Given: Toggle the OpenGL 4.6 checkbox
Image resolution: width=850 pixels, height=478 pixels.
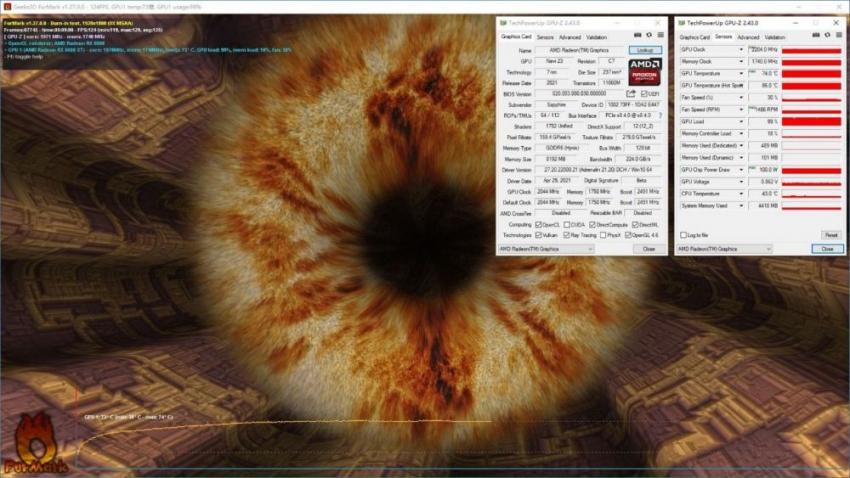Looking at the screenshot, I should [628, 235].
